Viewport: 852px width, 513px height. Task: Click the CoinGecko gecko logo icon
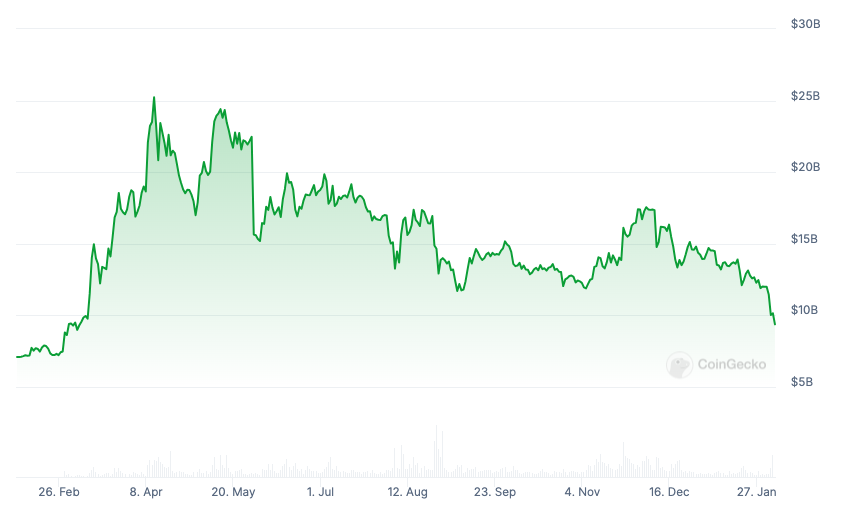click(680, 365)
